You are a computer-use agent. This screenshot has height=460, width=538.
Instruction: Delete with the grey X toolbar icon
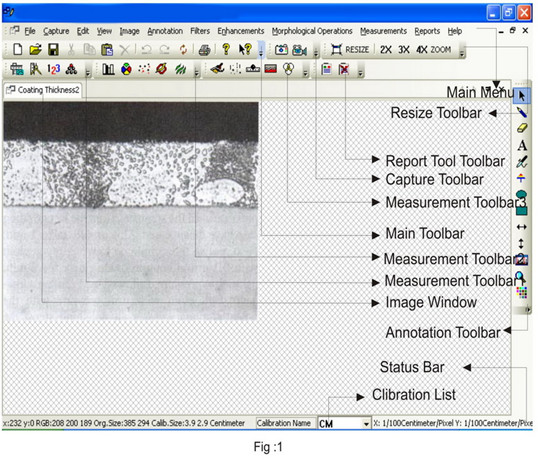[125, 50]
